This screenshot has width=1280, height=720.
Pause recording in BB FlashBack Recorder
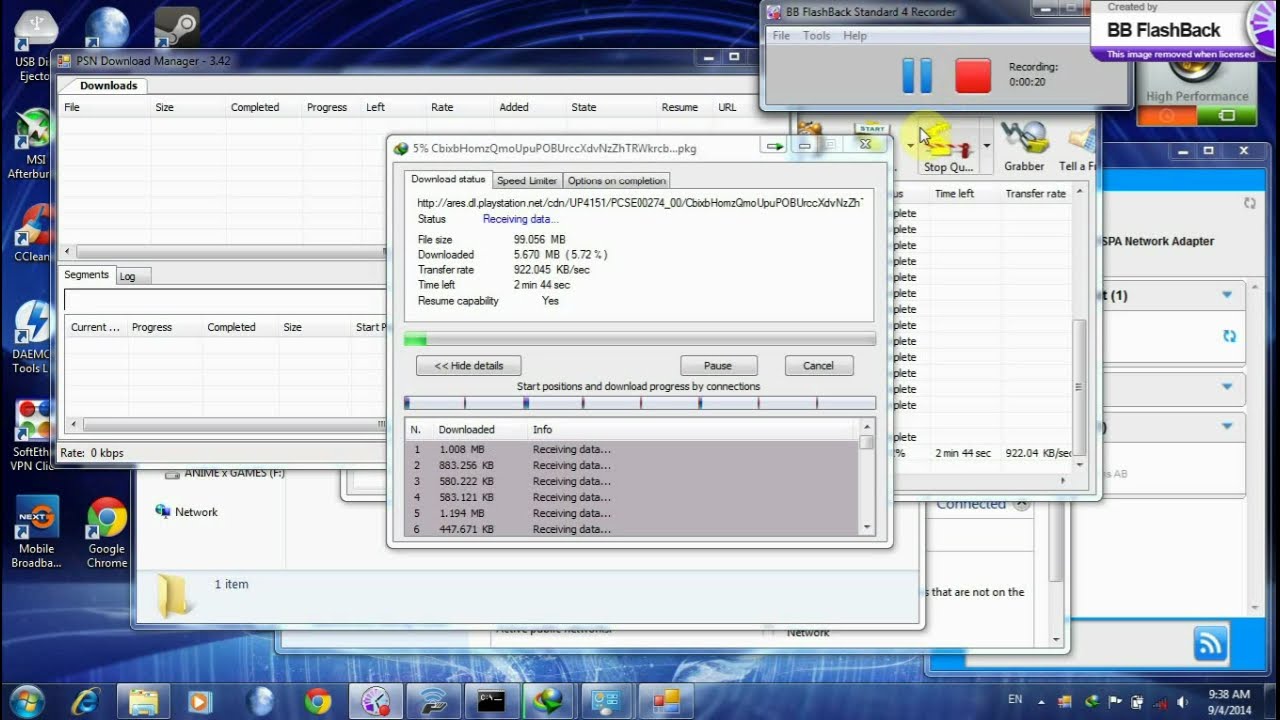tap(917, 76)
